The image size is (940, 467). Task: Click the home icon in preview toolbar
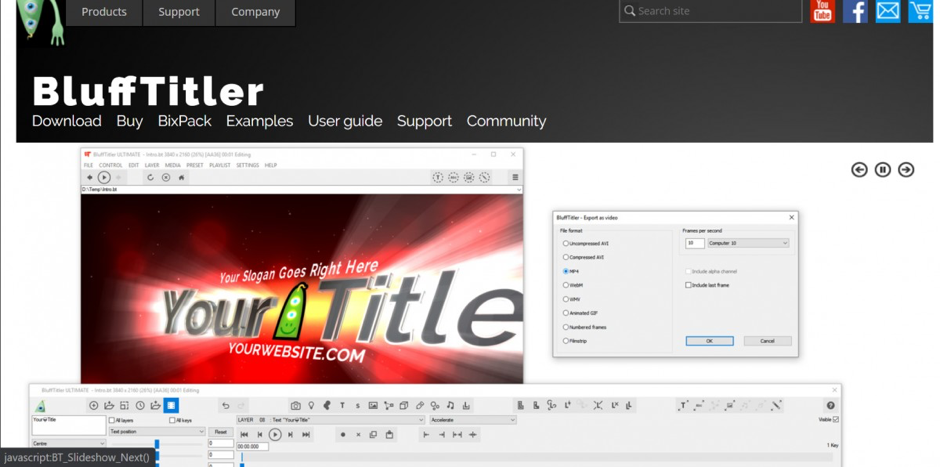point(182,177)
